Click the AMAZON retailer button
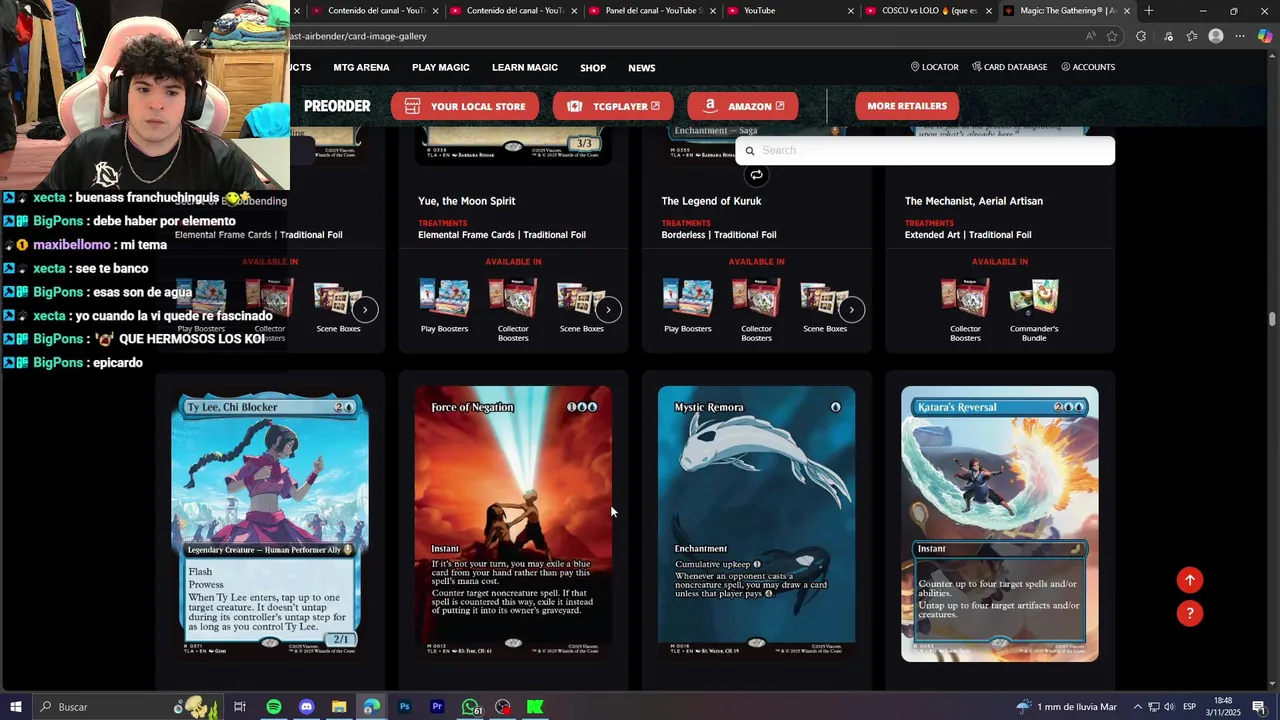The image size is (1280, 720). [x=742, y=106]
